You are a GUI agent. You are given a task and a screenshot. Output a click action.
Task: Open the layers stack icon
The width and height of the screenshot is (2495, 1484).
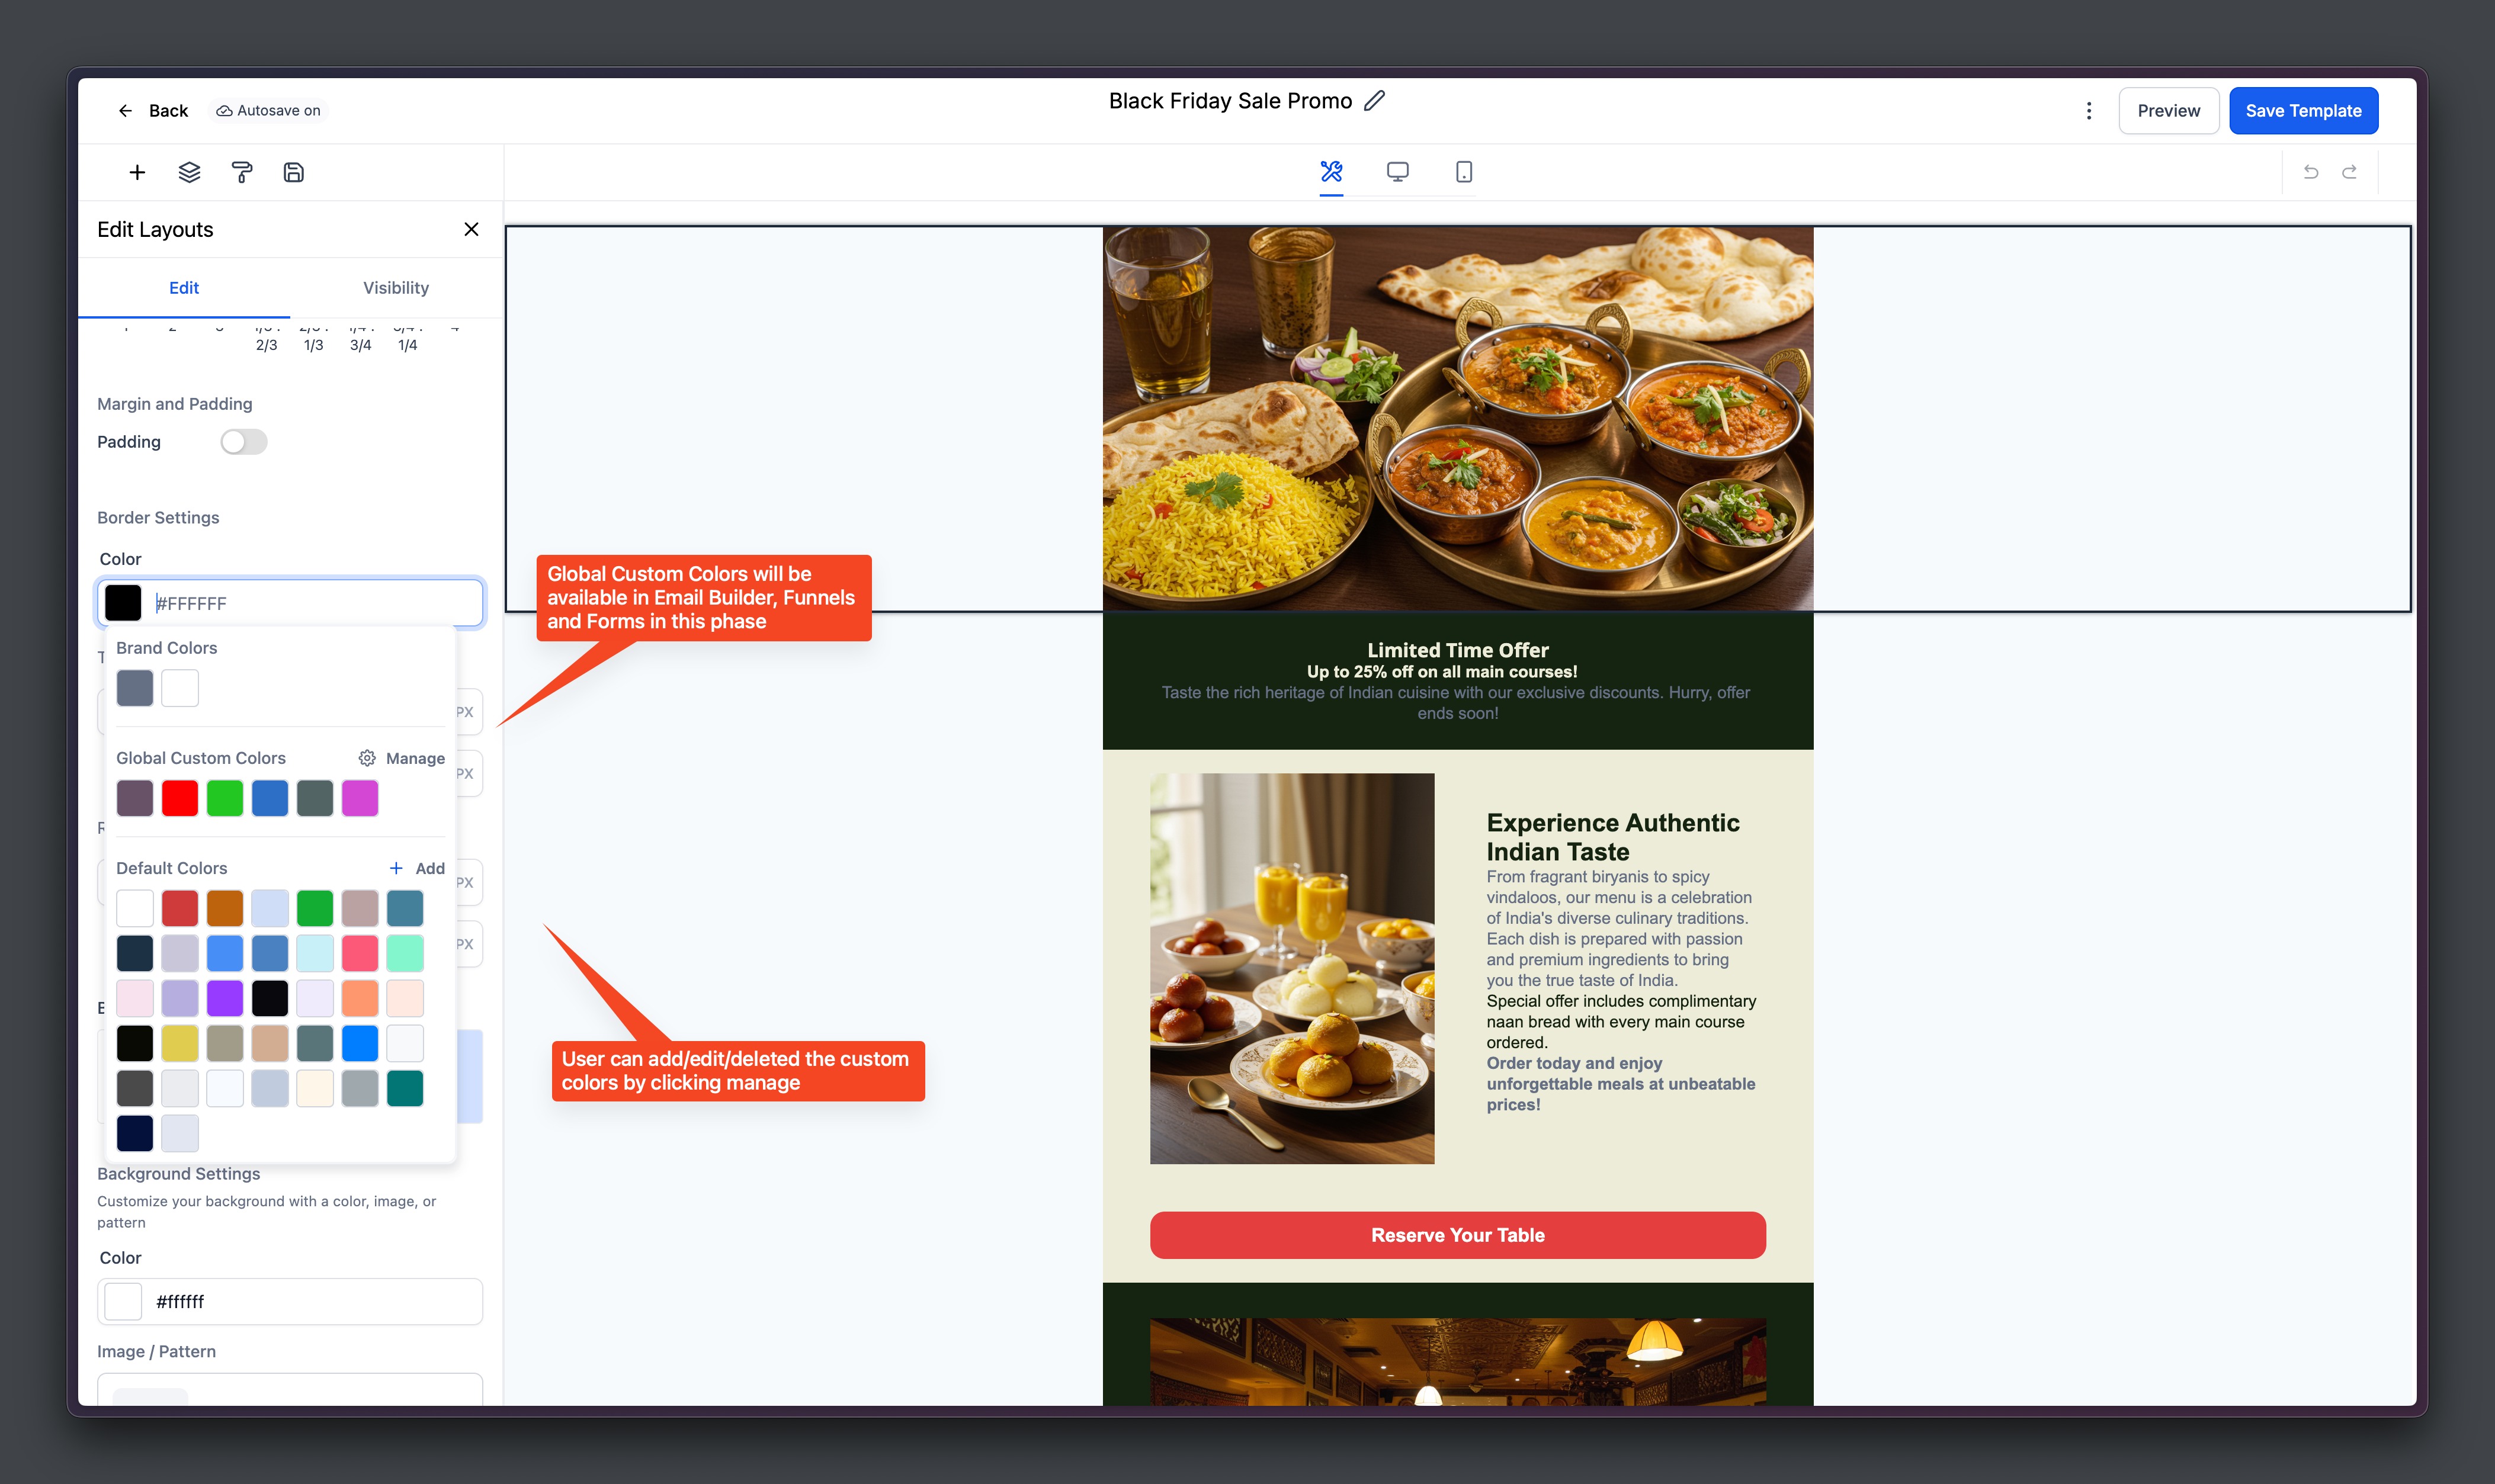coord(189,172)
